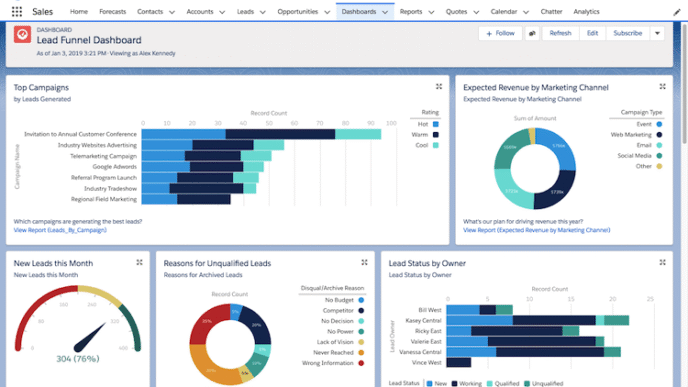
Task: Open View Report (Leads_By_Campaign) link
Action: [60, 230]
